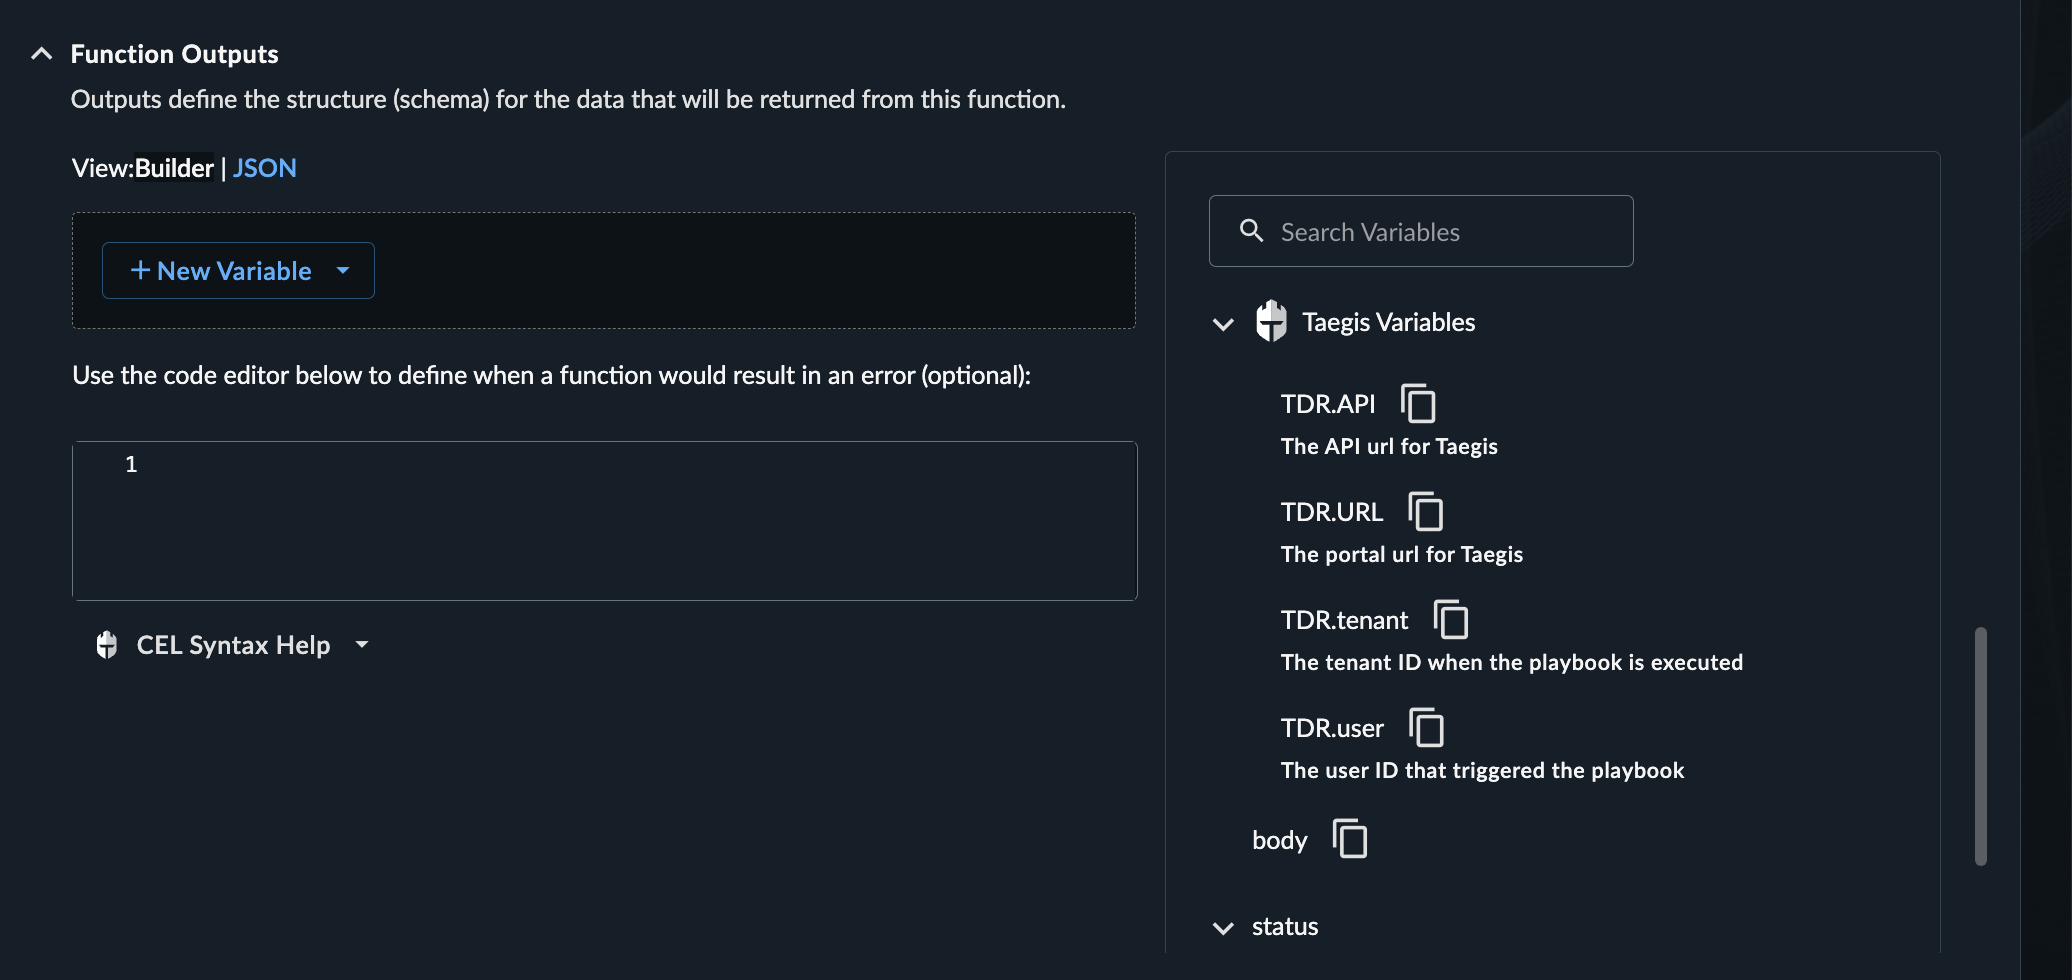Focus the Search Variables field

click(x=1421, y=231)
